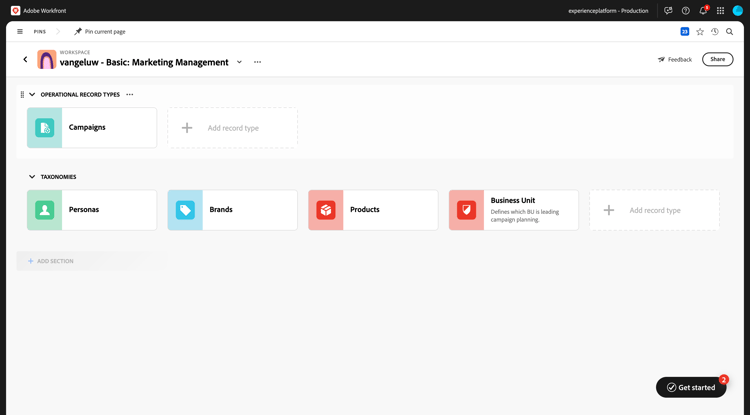Go back using the left arrow
The image size is (750, 415).
click(x=25, y=59)
